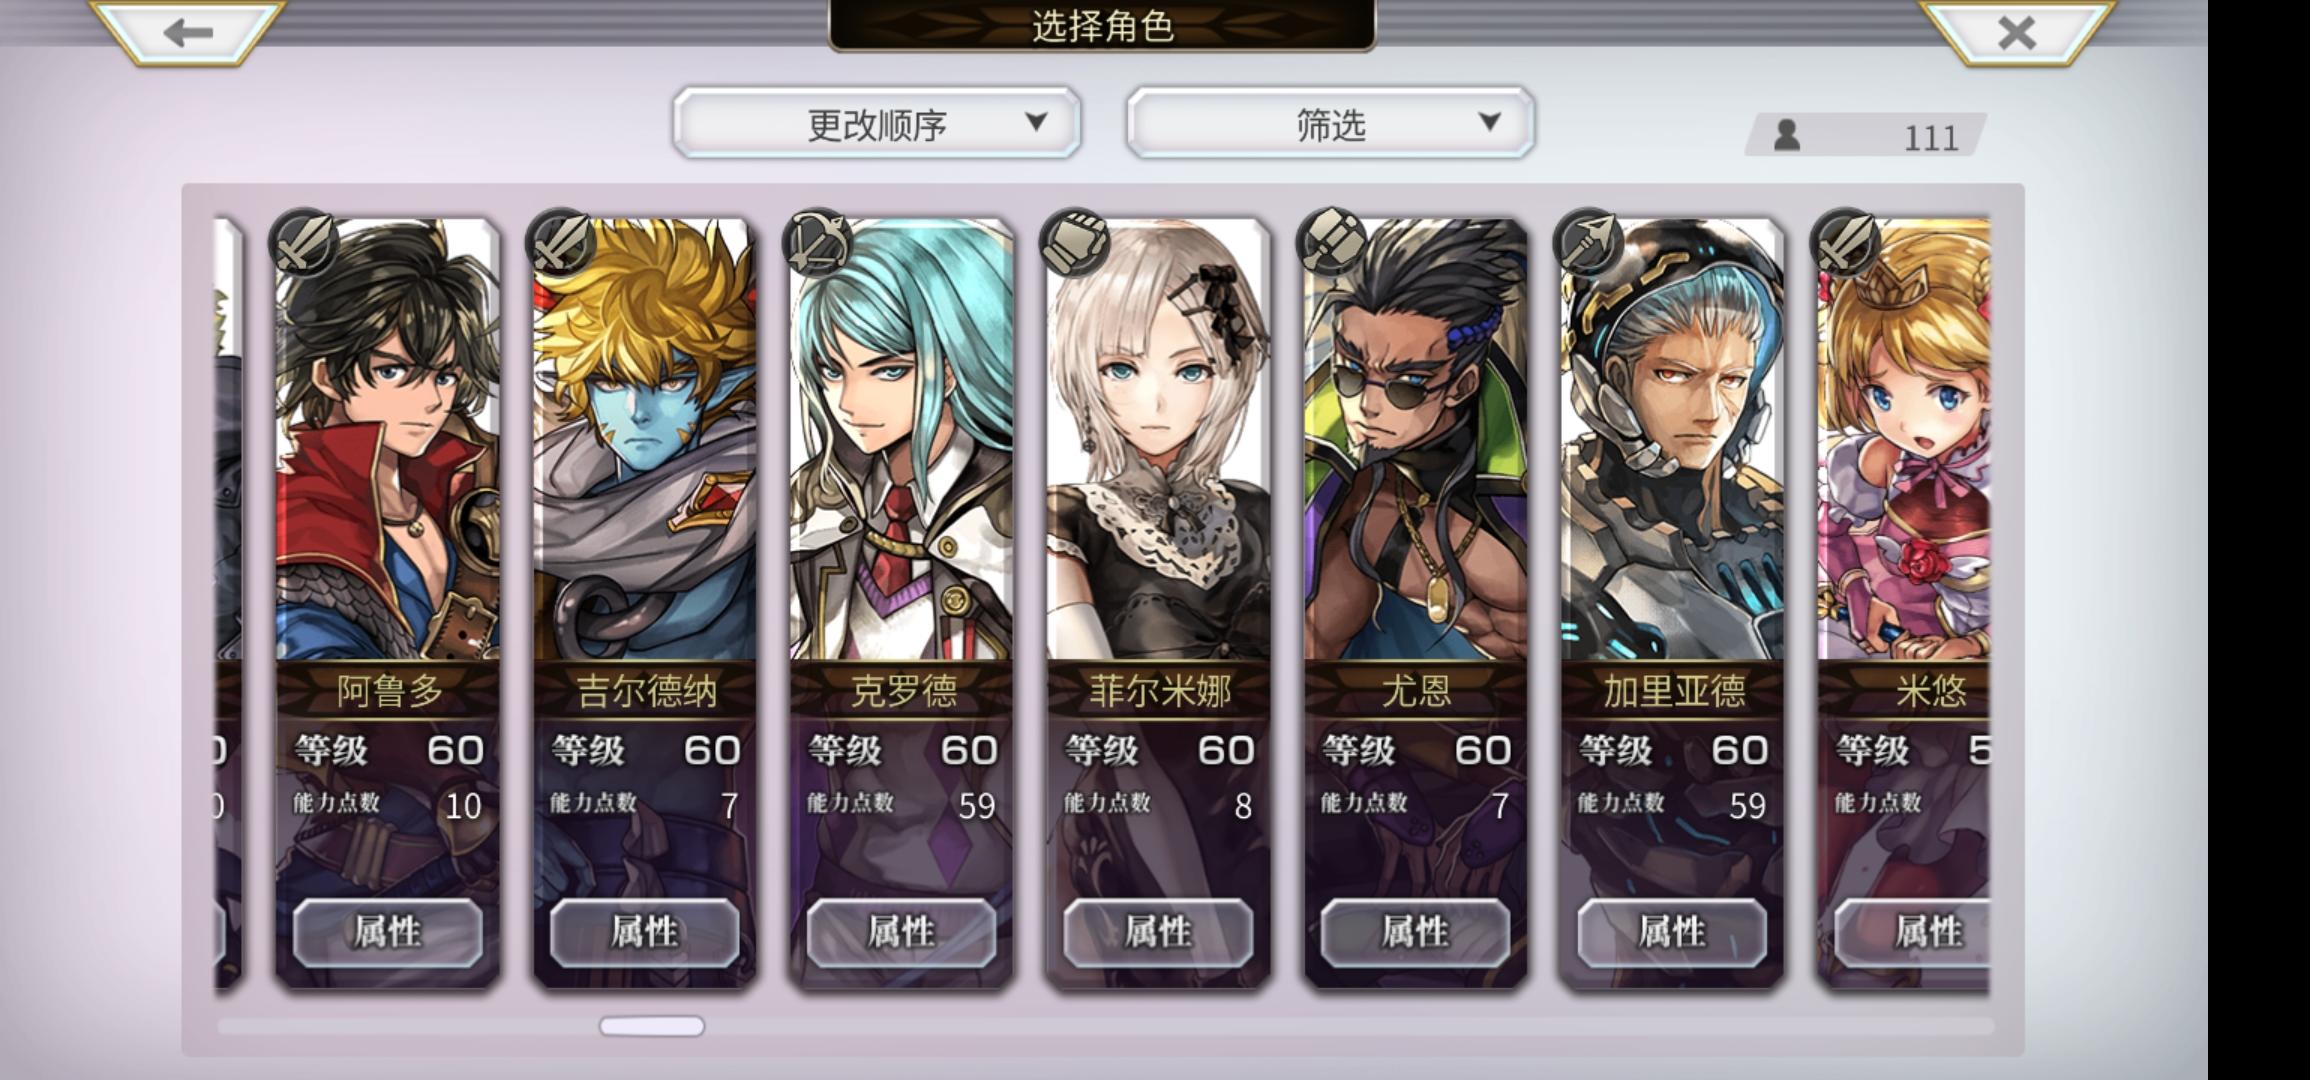This screenshot has width=2310, height=1080.
Task: Open 属性 for 克罗德
Action: (x=902, y=932)
